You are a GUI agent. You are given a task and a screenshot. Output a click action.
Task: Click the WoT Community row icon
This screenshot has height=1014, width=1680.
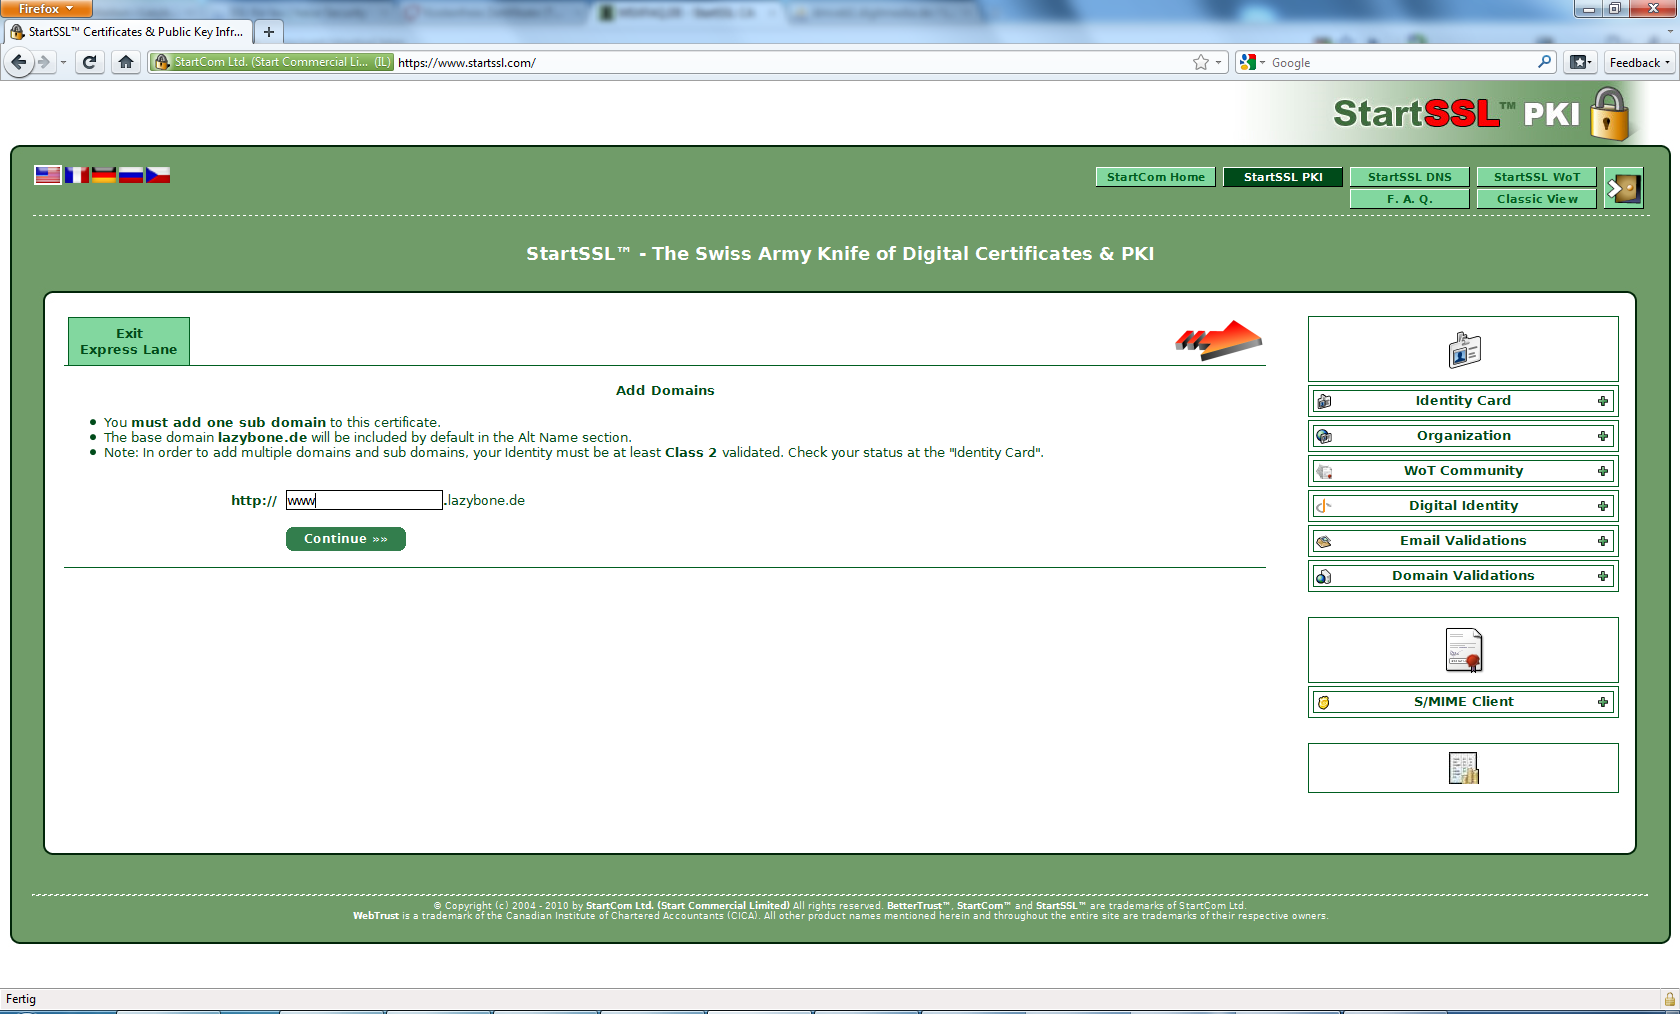coord(1324,471)
